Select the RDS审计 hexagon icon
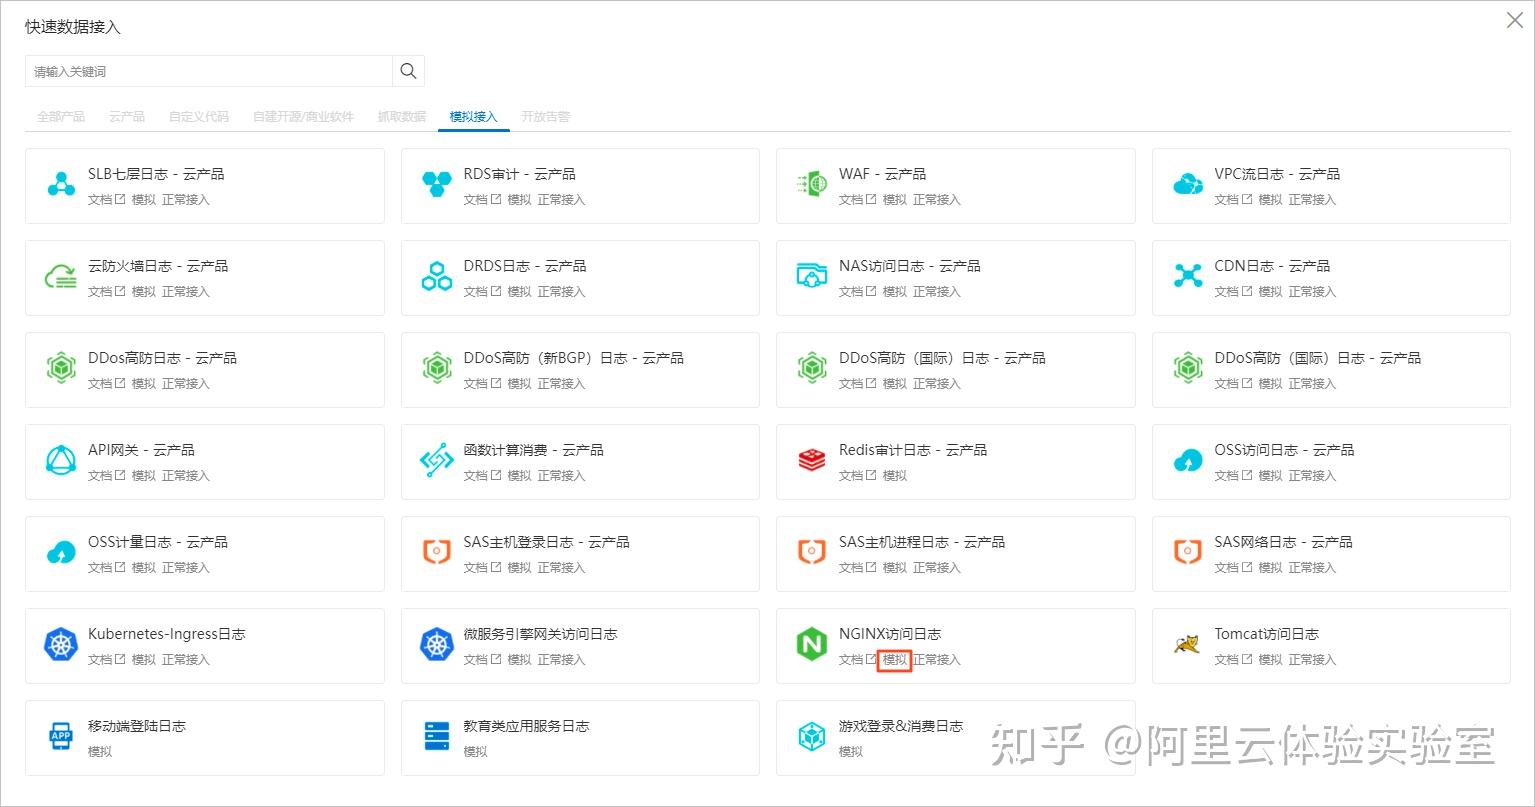This screenshot has width=1535, height=807. click(x=437, y=185)
